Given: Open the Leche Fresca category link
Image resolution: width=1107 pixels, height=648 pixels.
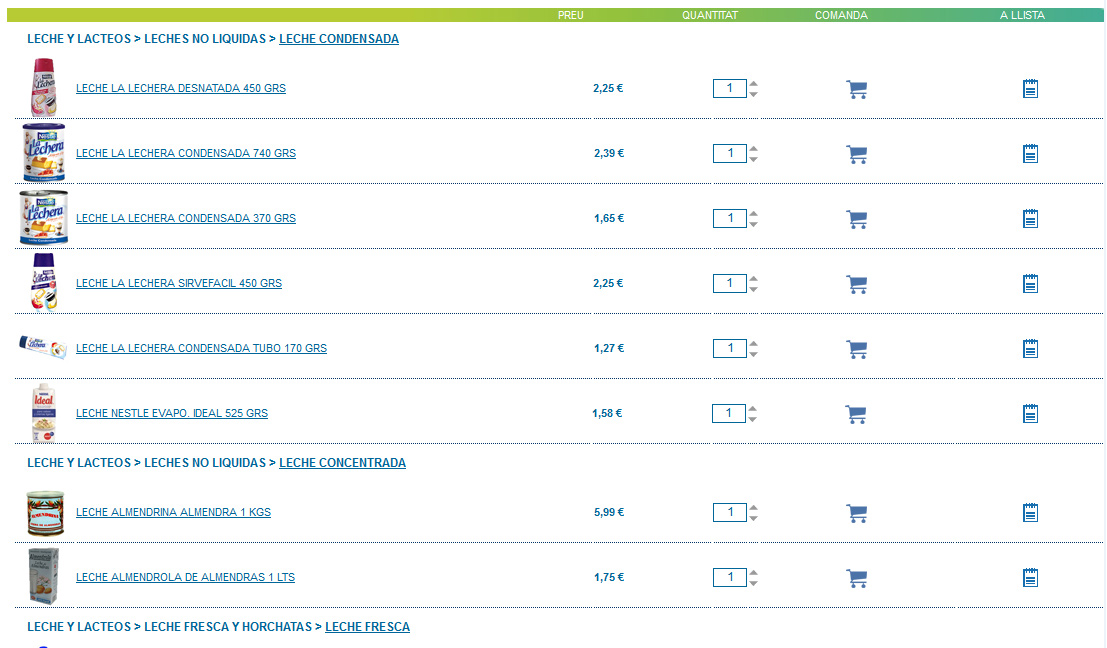Looking at the screenshot, I should [x=367, y=627].
